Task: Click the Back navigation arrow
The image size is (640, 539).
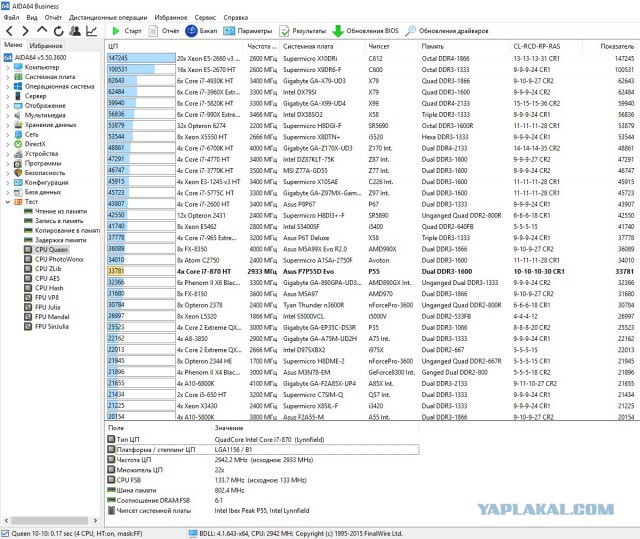Action: coord(10,31)
